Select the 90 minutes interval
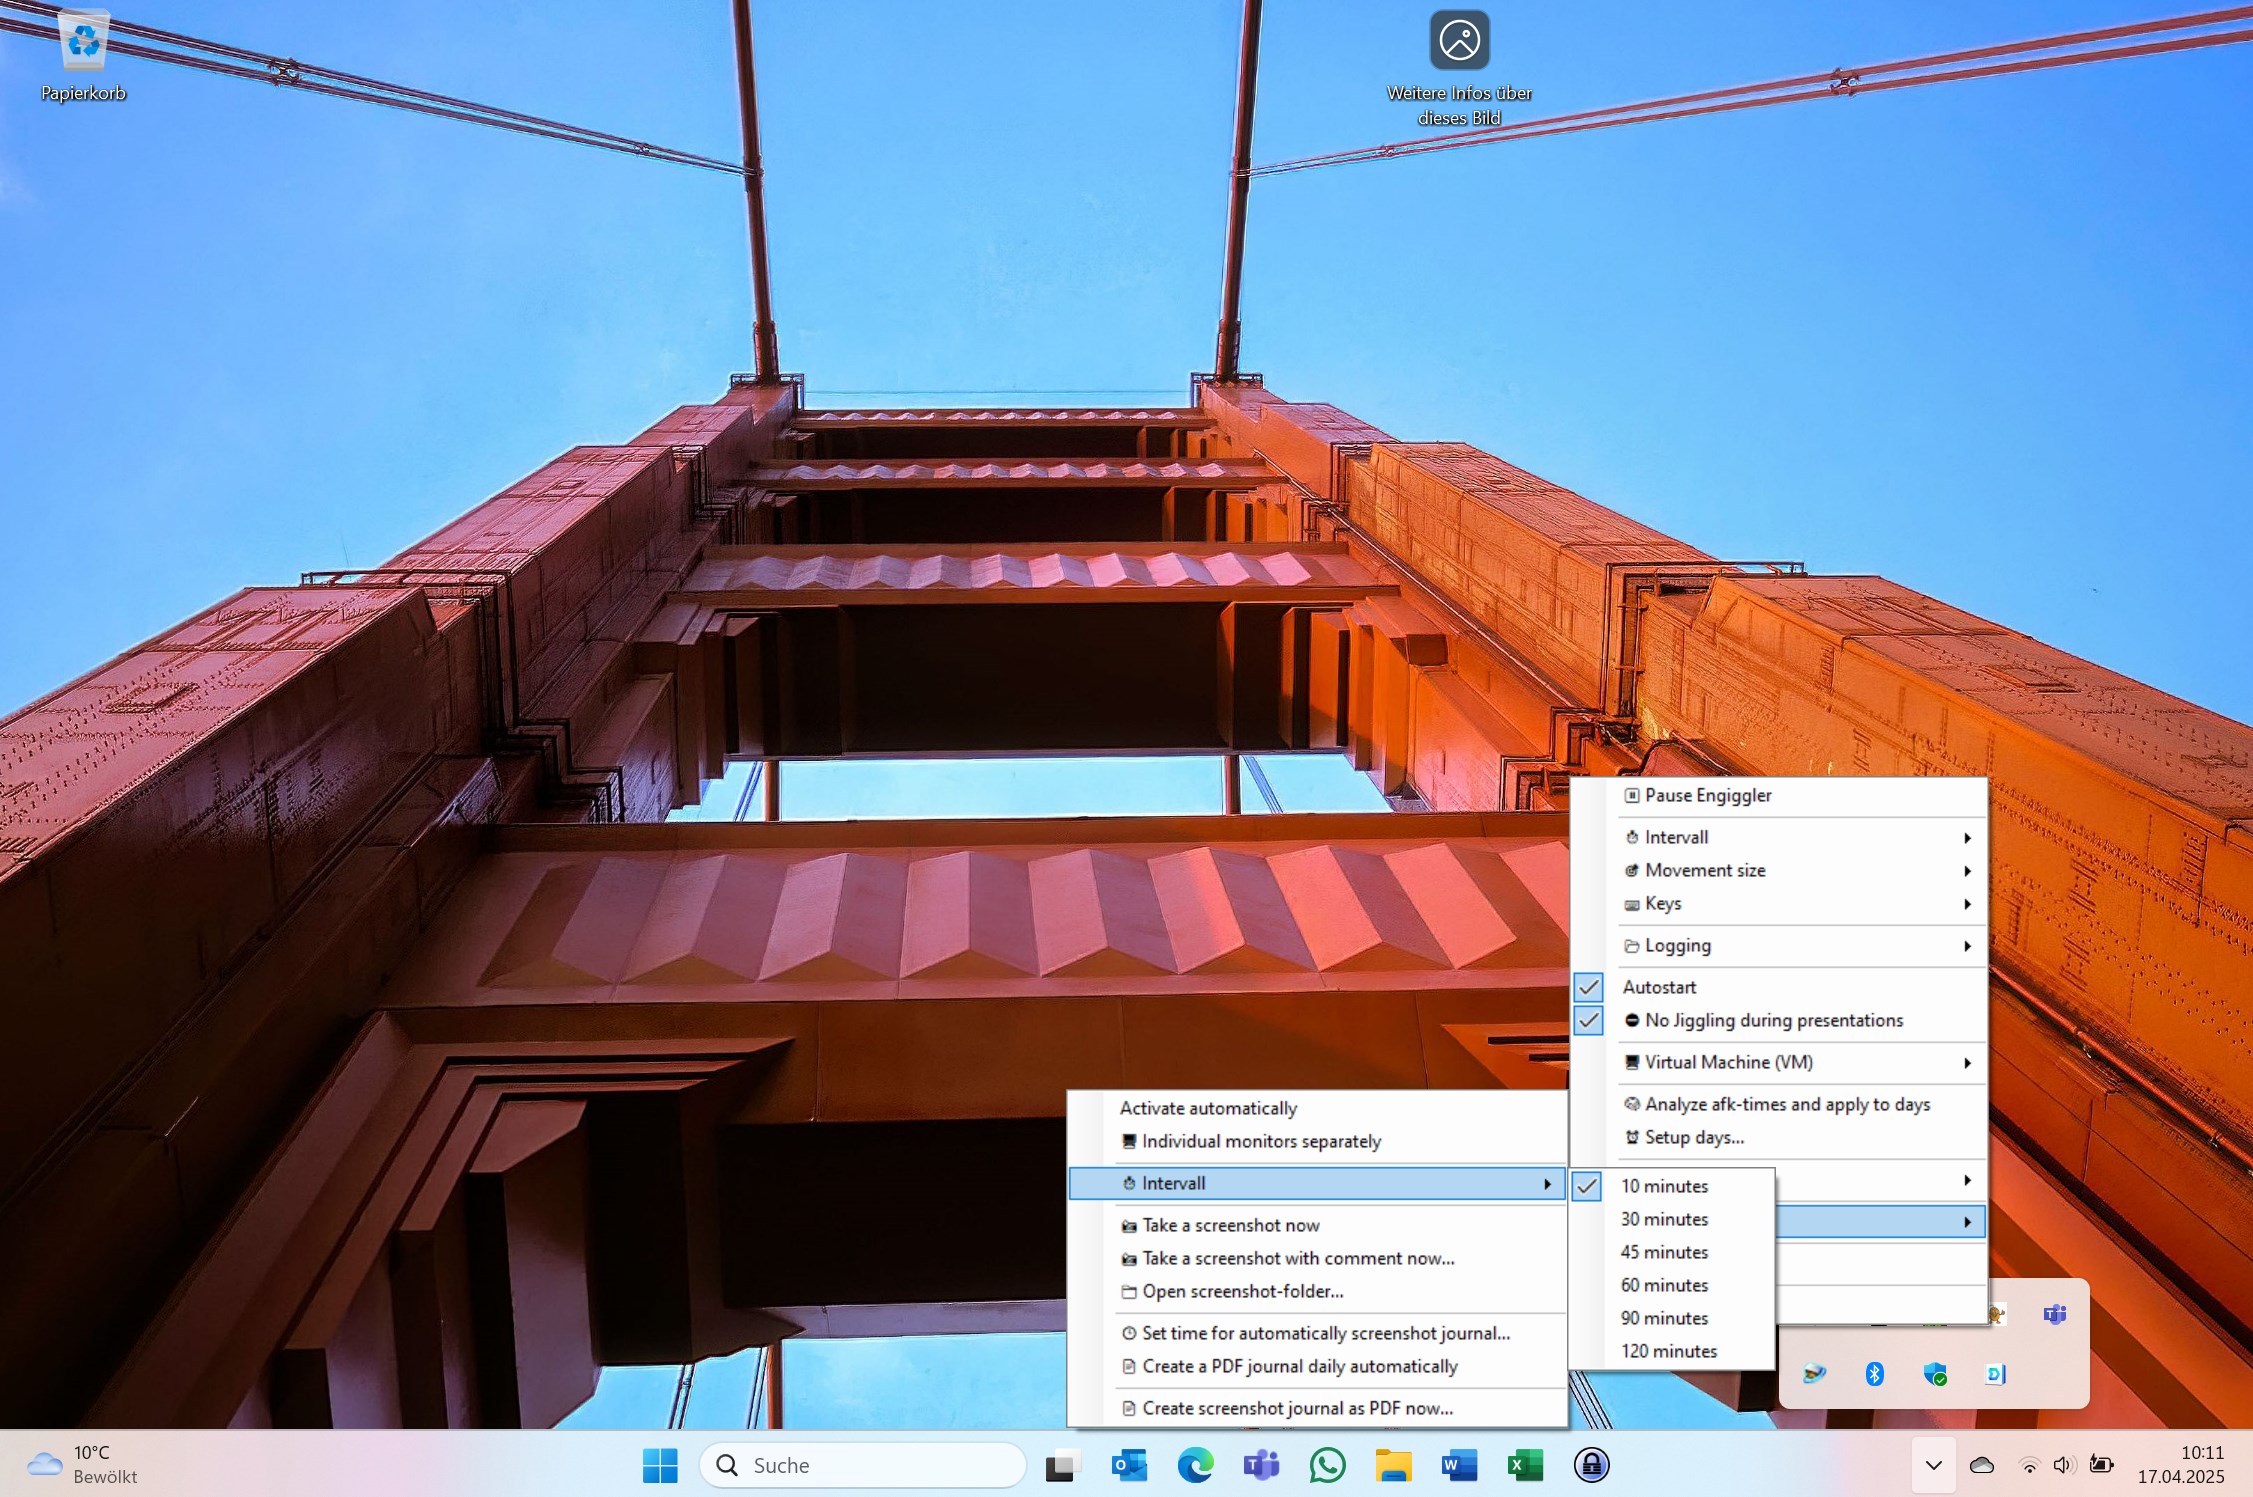This screenshot has width=2253, height=1497. click(x=1672, y=1318)
